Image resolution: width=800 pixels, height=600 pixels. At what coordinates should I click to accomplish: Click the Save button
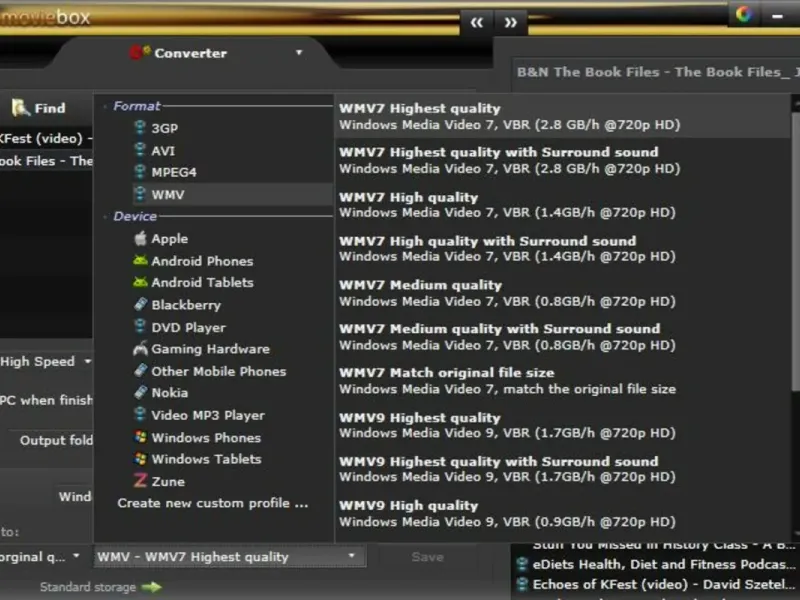click(x=427, y=557)
